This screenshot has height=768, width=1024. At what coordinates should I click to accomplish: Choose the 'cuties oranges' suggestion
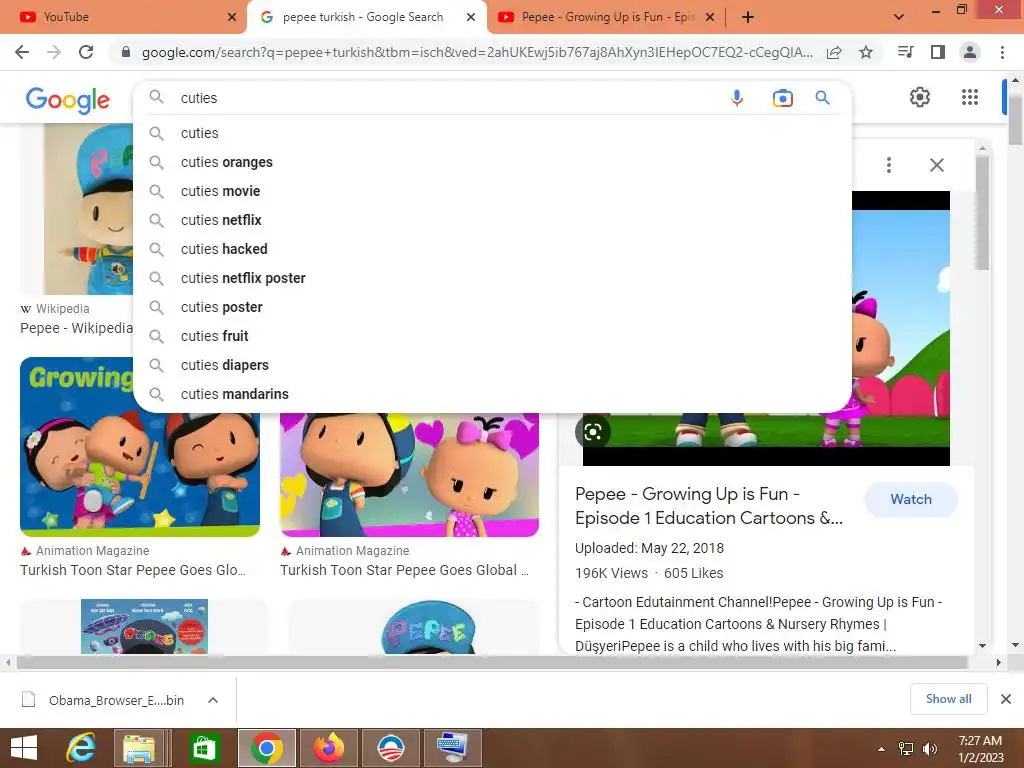[x=492, y=162]
